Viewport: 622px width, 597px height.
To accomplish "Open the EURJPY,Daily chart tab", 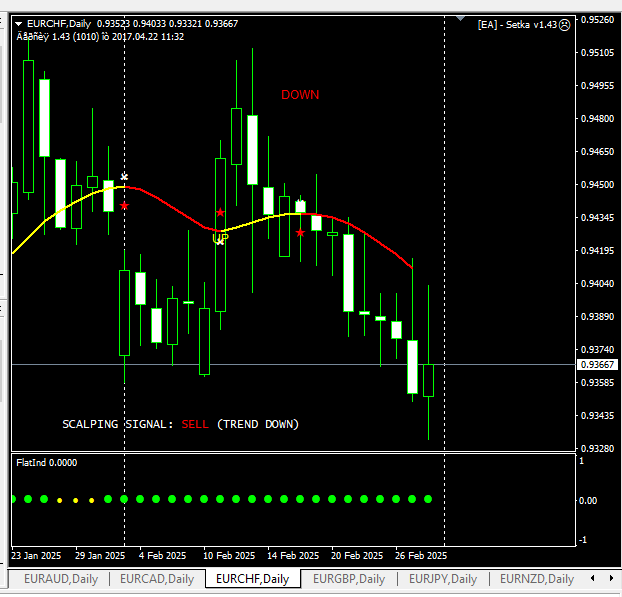I will [443, 579].
